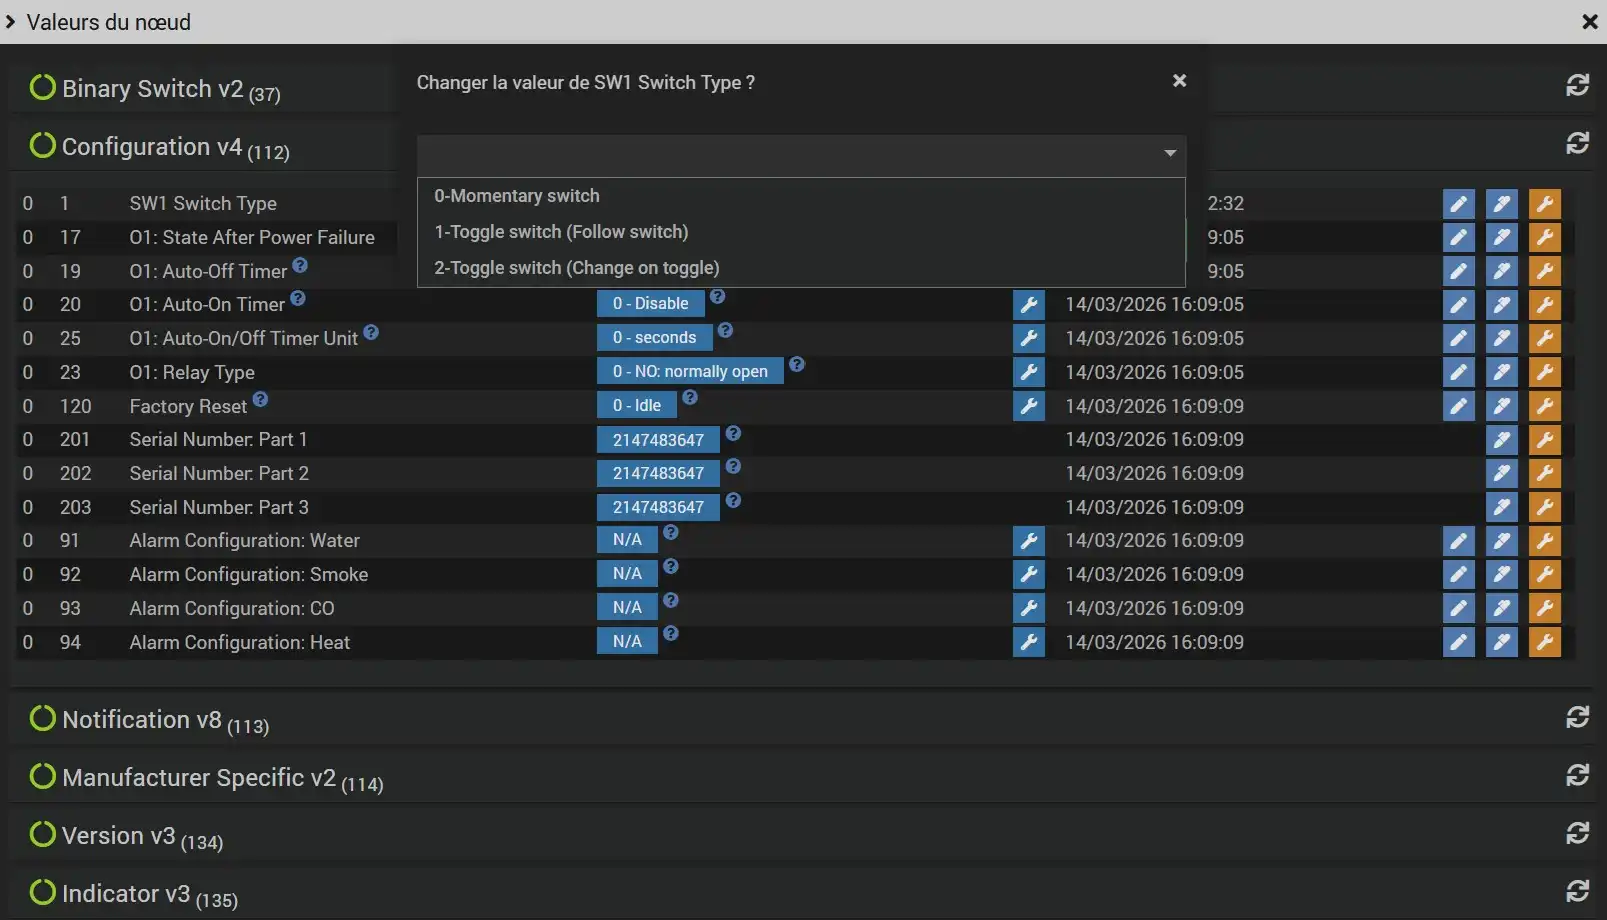1607x920 pixels.
Task: Click blue wrench for Alarm Configuration: Smoke
Action: coord(1028,574)
